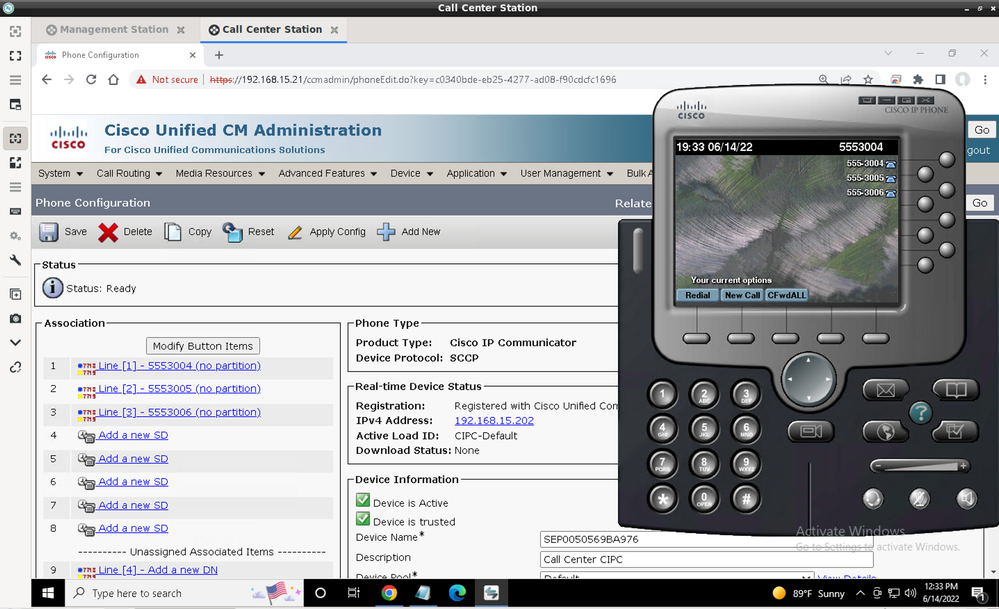Open the Application menu dropdown

click(477, 173)
